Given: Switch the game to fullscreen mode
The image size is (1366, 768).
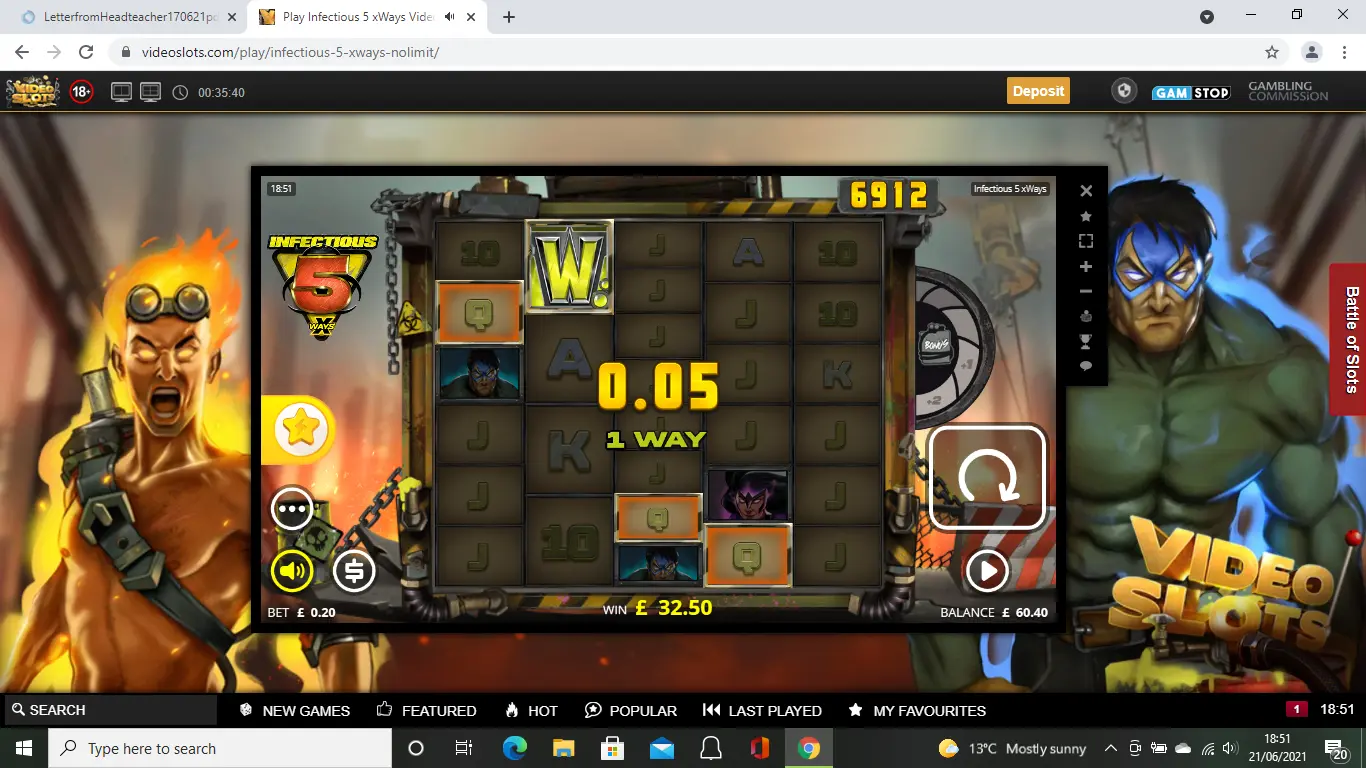Looking at the screenshot, I should (1086, 241).
